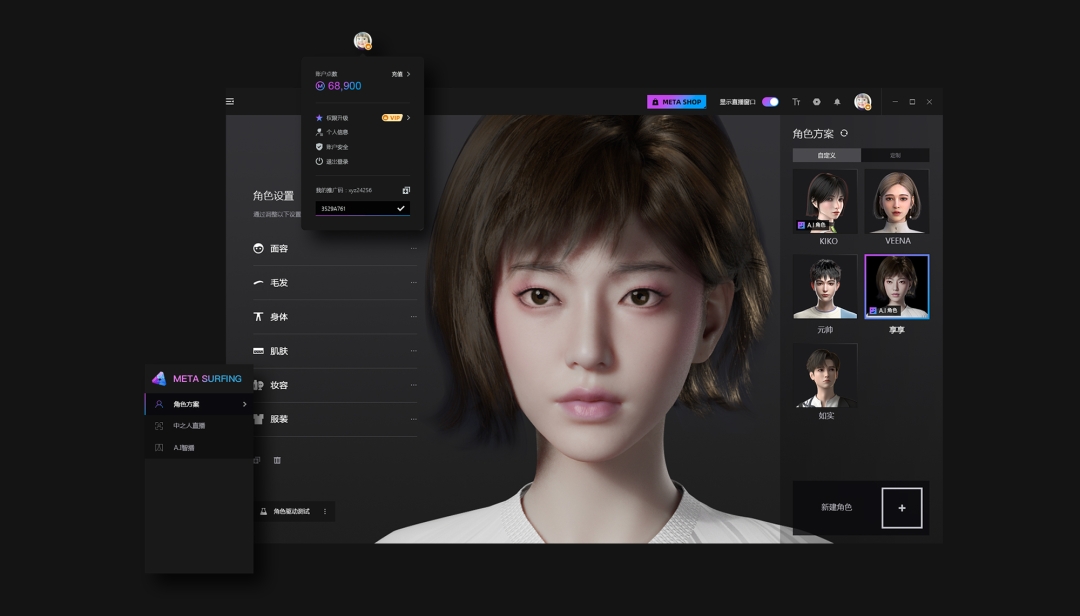Switch to the 定制 tab

coord(895,155)
